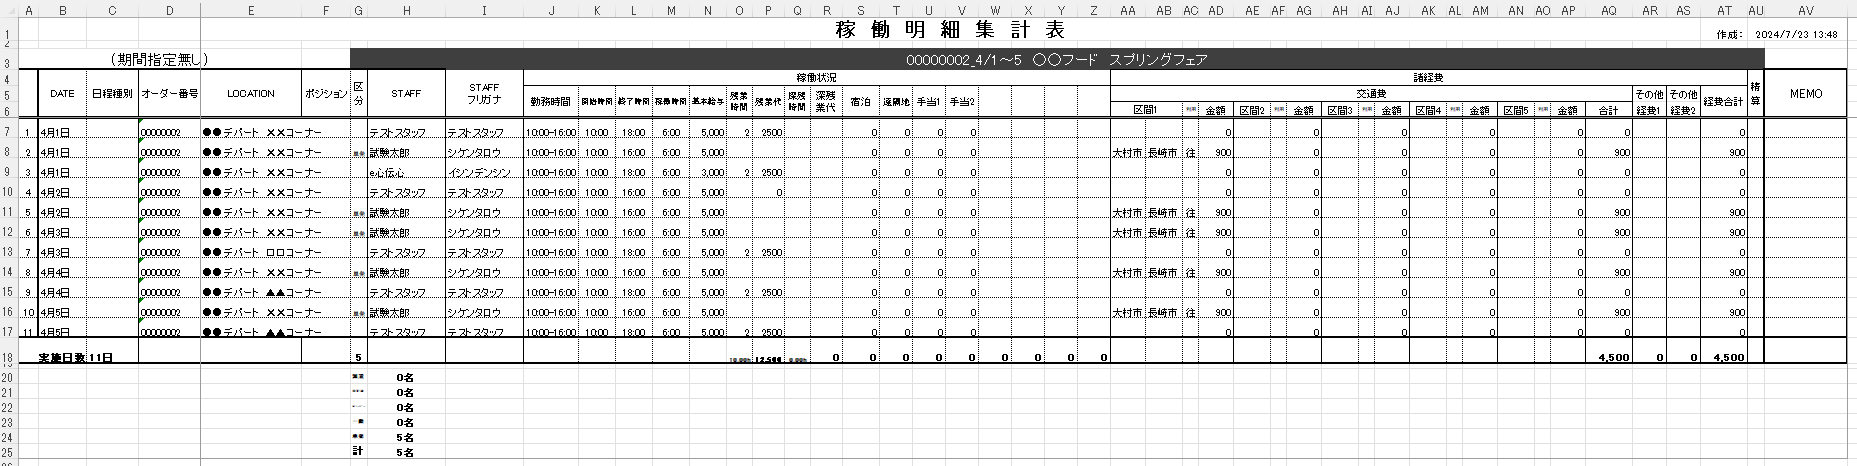1857x466 pixels.
Task: Select the STAFF フリガナ header cell
Action: click(484, 94)
